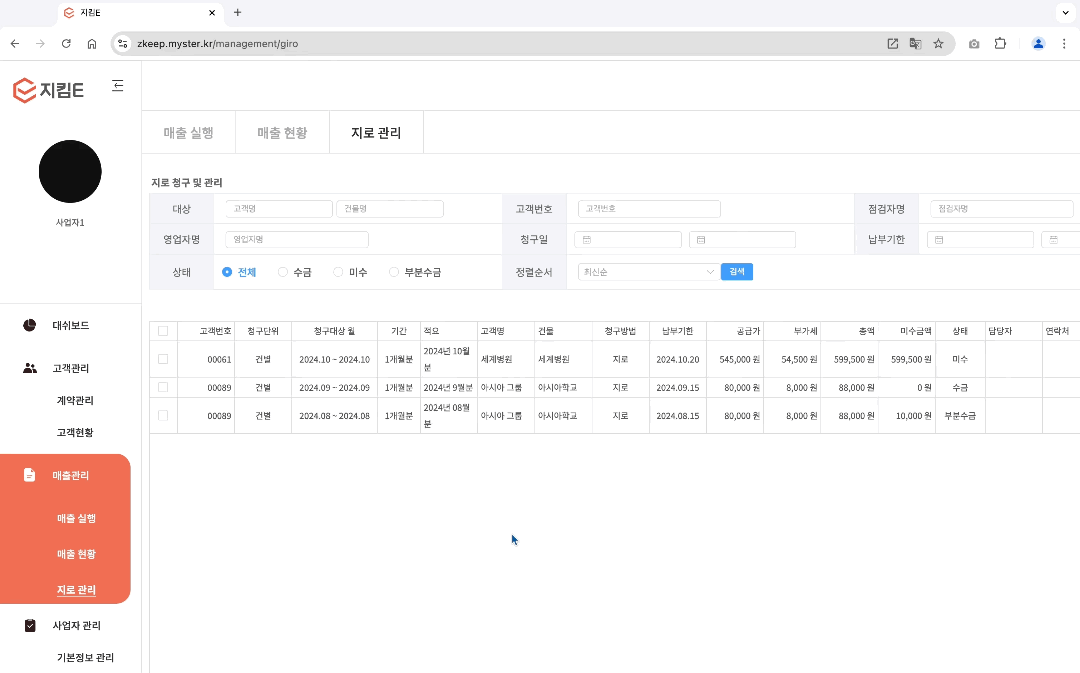Click the 사업자 관리 clipboard icon
This screenshot has width=1080, height=673.
[x=30, y=626]
